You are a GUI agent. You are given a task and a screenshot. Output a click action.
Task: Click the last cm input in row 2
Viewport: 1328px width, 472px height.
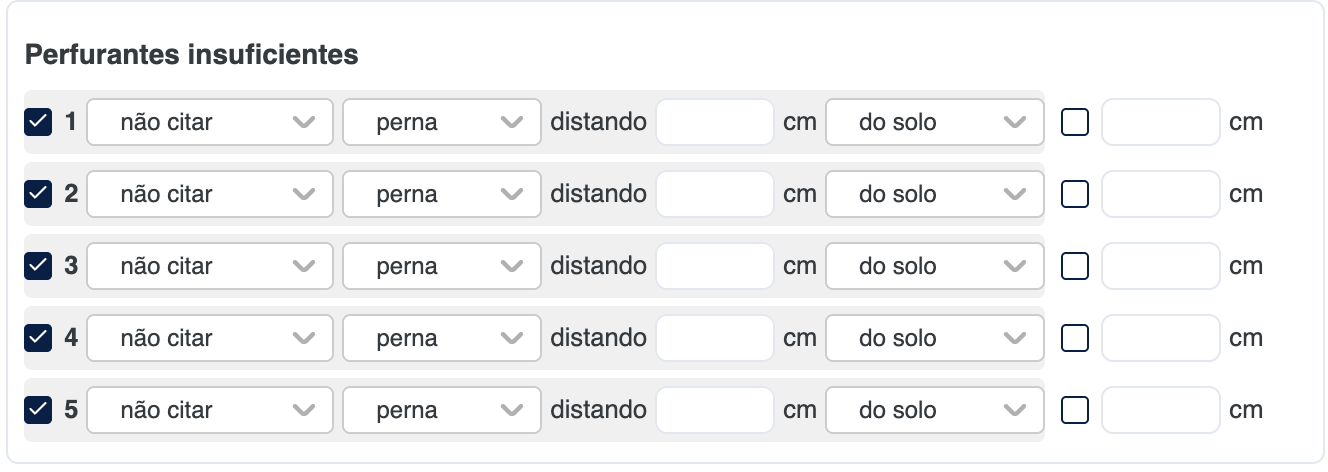(x=1161, y=194)
